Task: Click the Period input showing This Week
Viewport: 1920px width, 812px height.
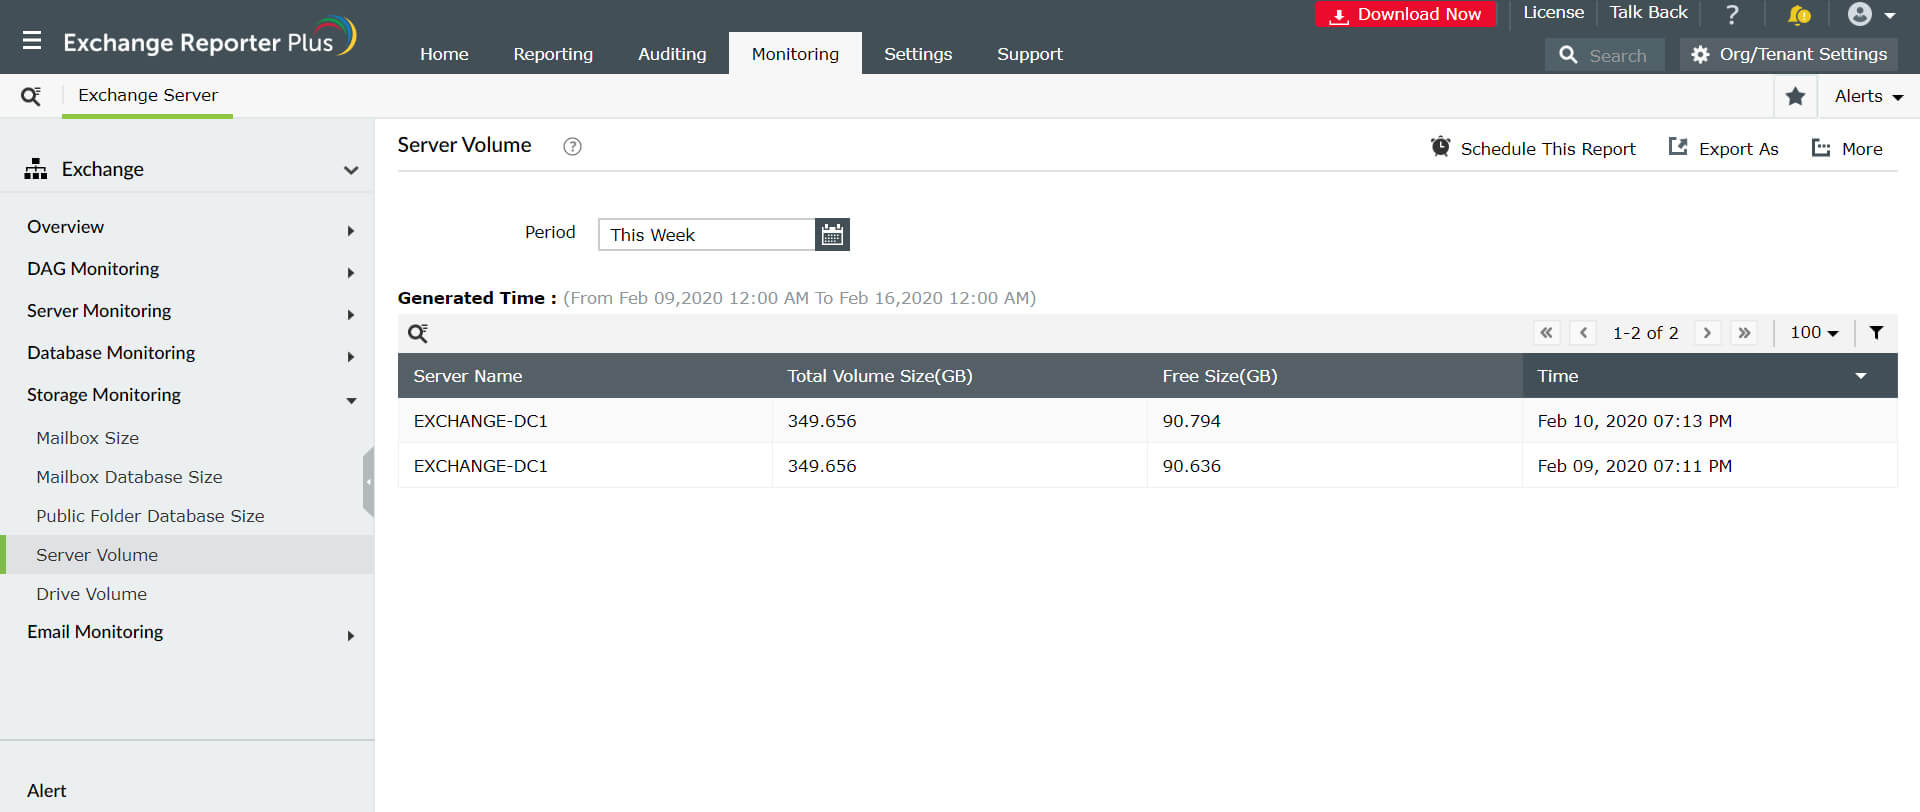Action: coord(707,234)
